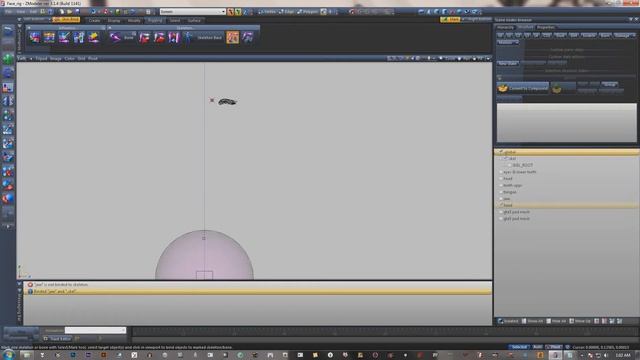Click the highlighted orange Skeleton Bind icon
The image size is (640, 360).
tap(233, 38)
